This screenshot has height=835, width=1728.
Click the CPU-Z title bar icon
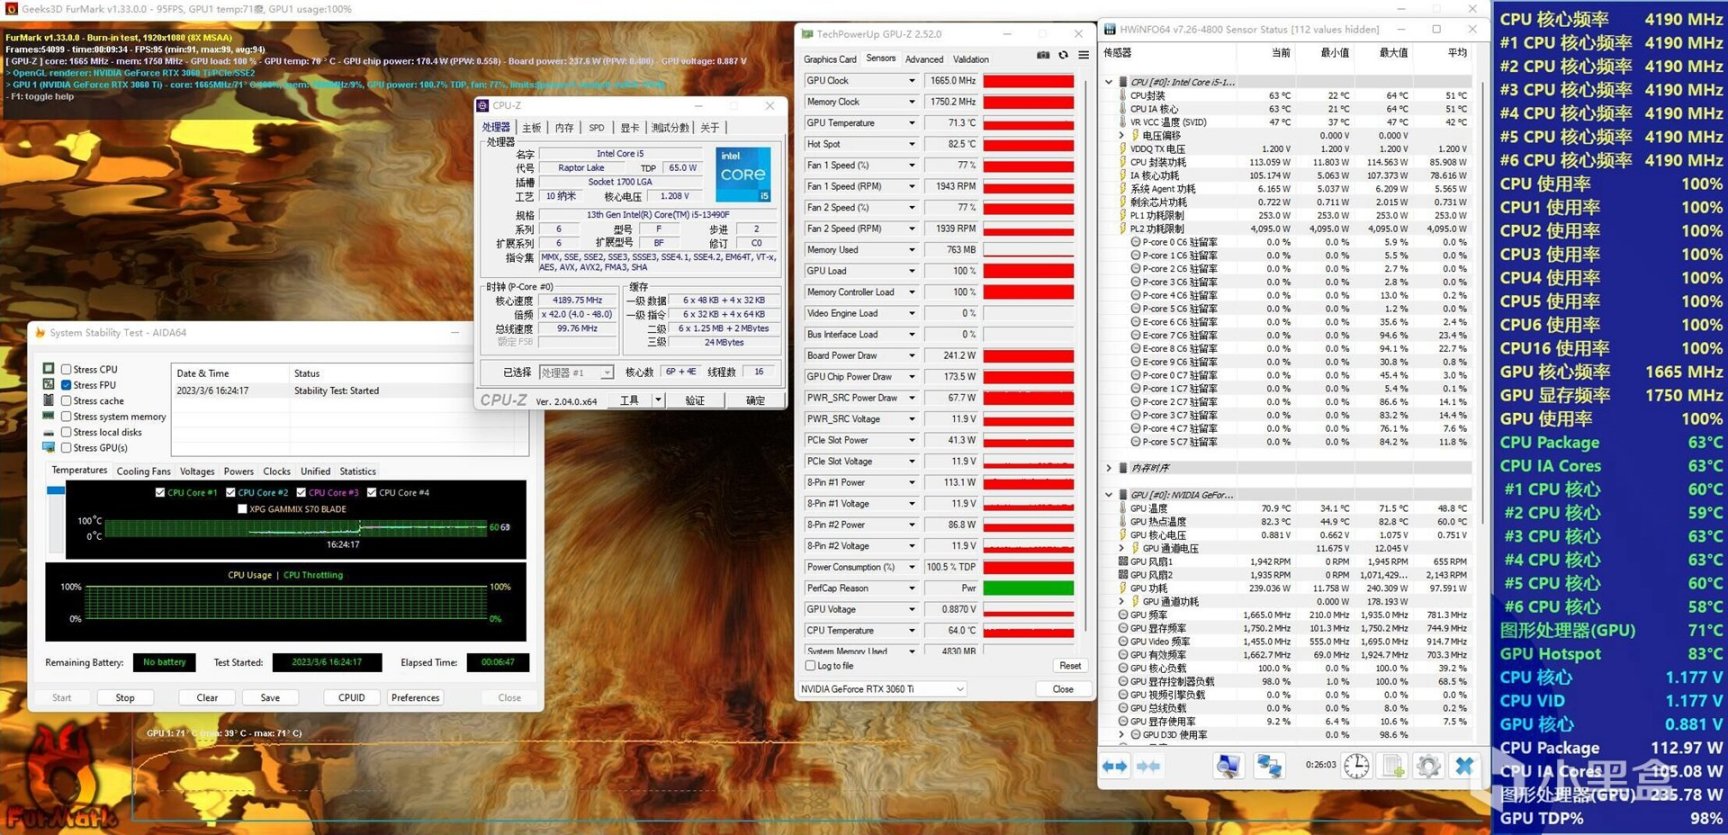pyautogui.click(x=483, y=105)
